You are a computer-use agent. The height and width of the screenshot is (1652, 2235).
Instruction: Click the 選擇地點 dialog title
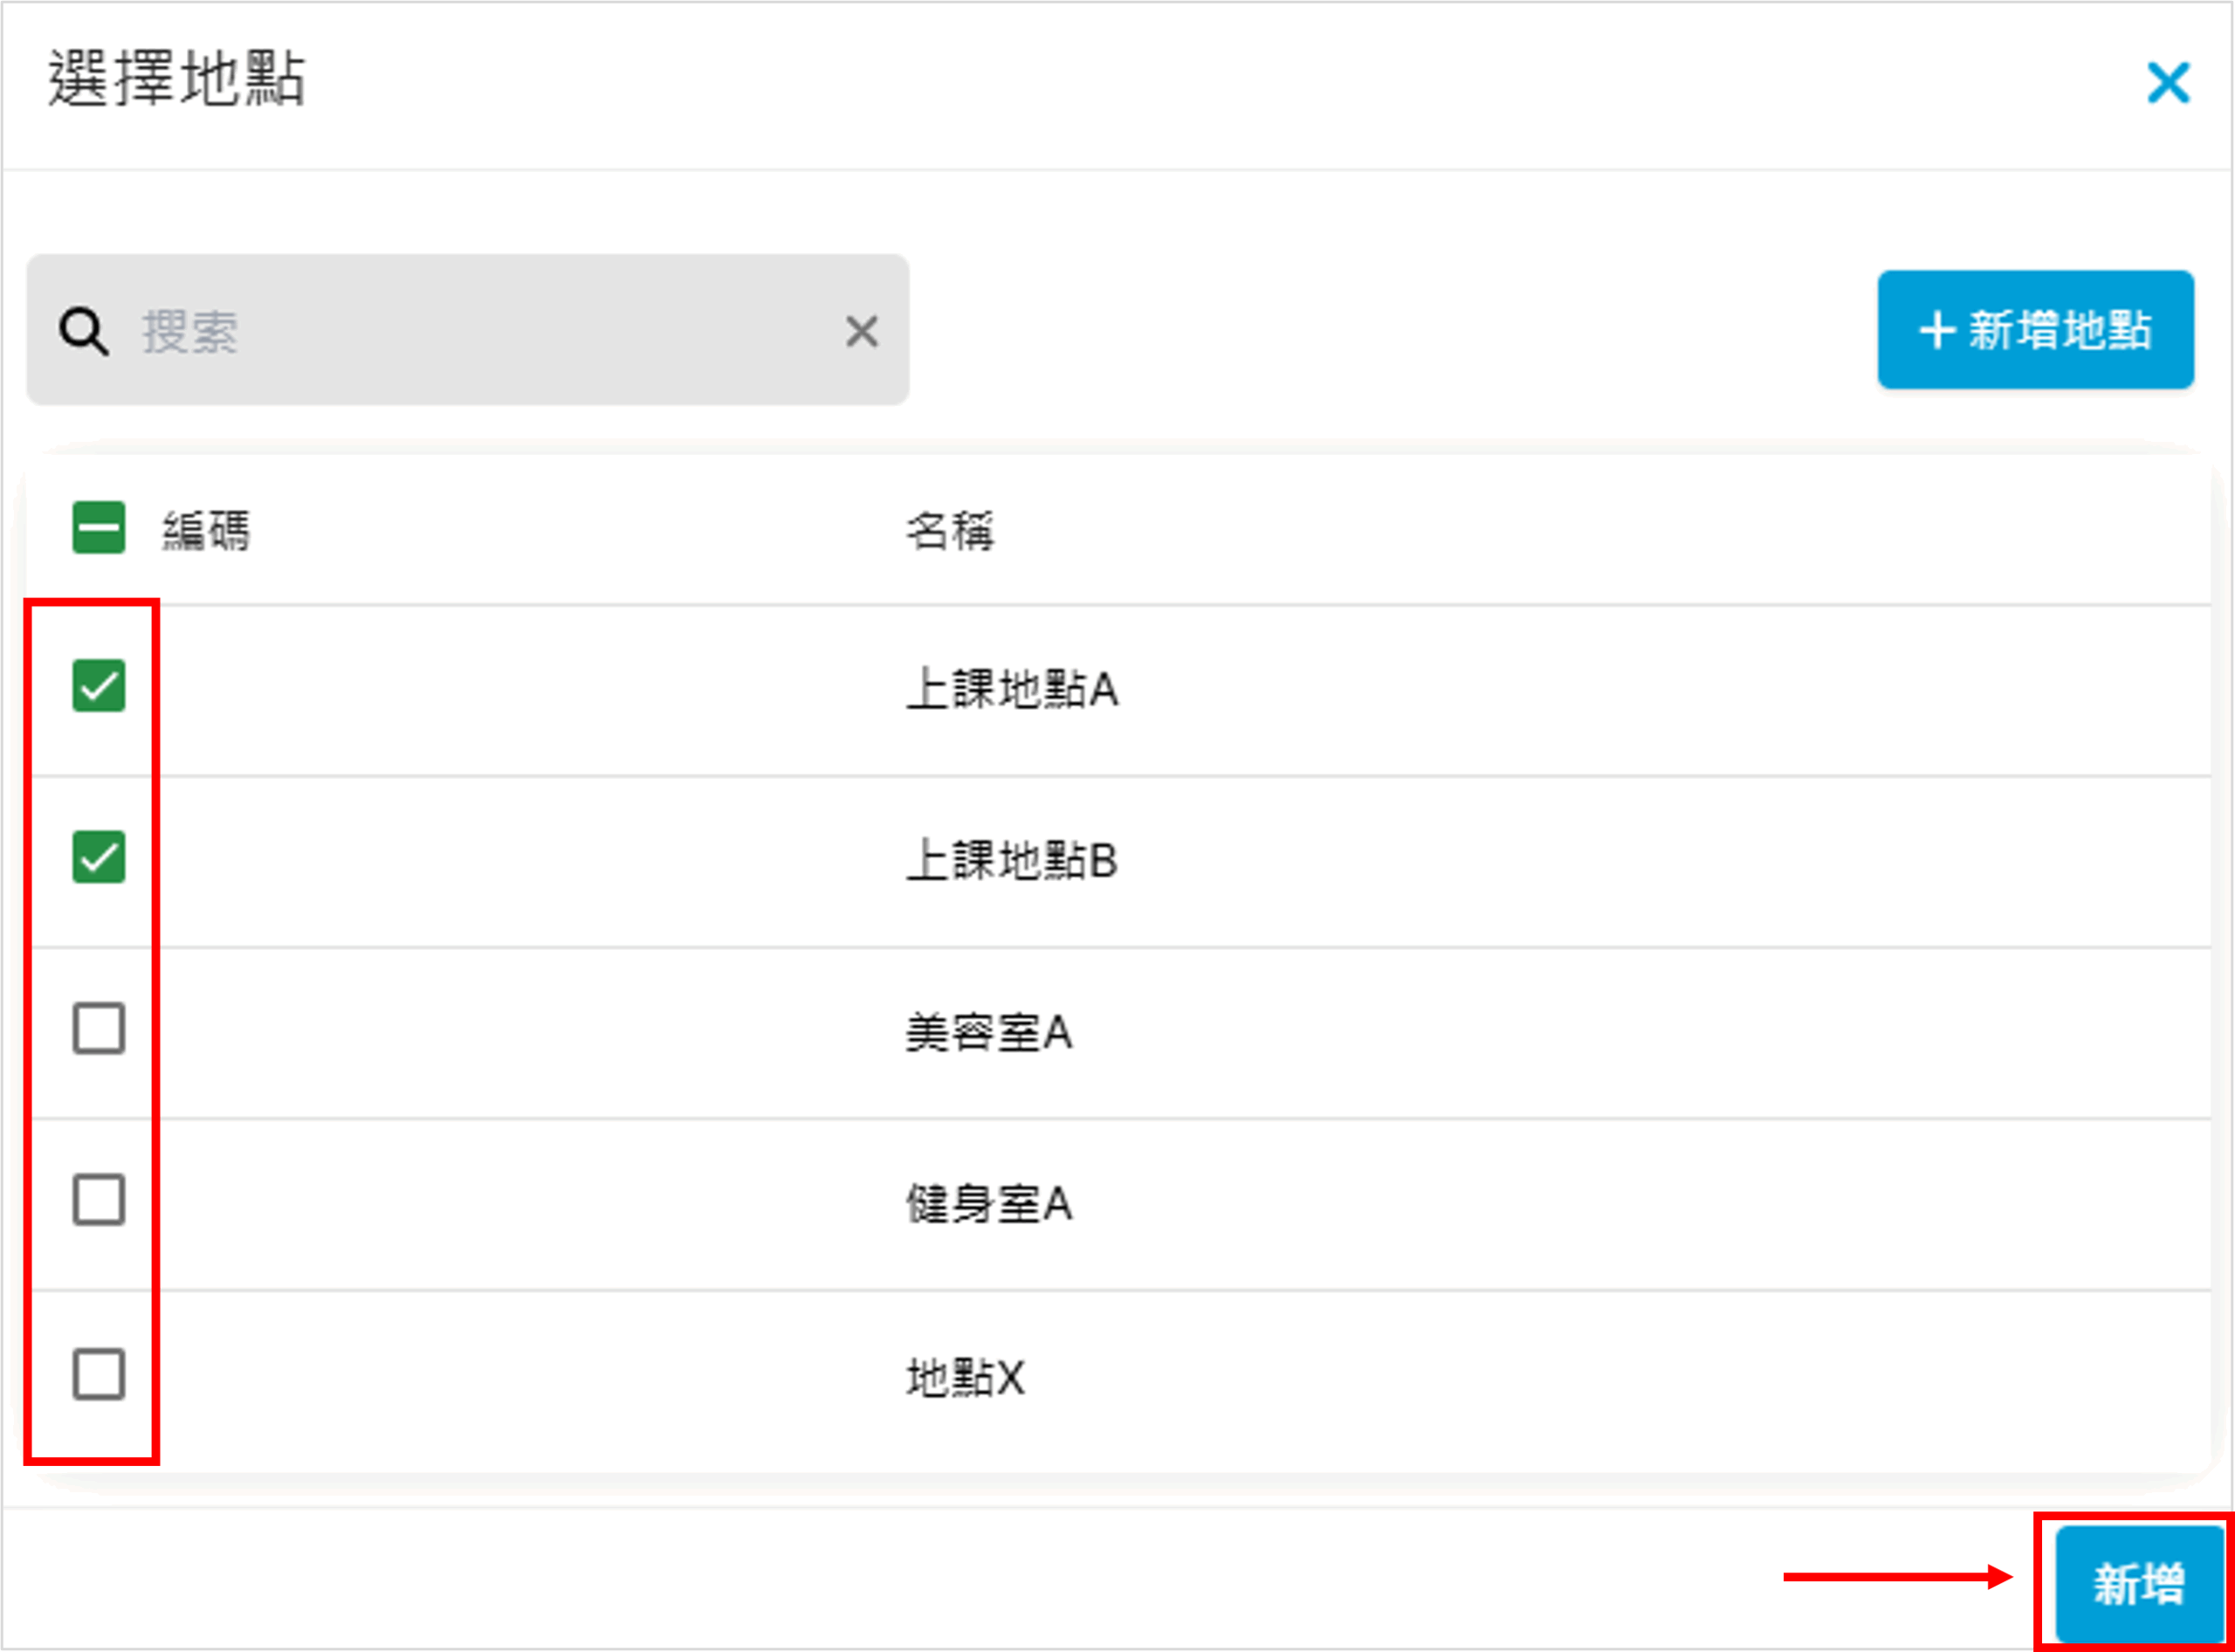[177, 78]
